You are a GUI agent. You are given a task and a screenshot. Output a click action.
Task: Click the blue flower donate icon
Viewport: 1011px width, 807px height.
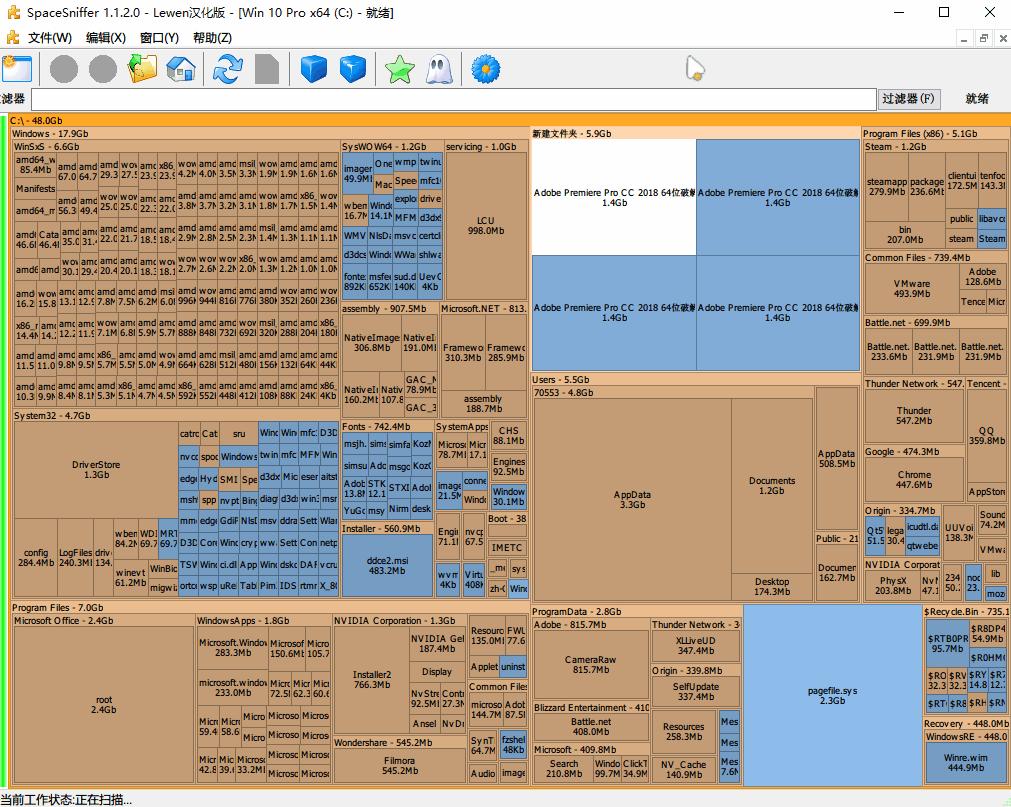tap(485, 69)
